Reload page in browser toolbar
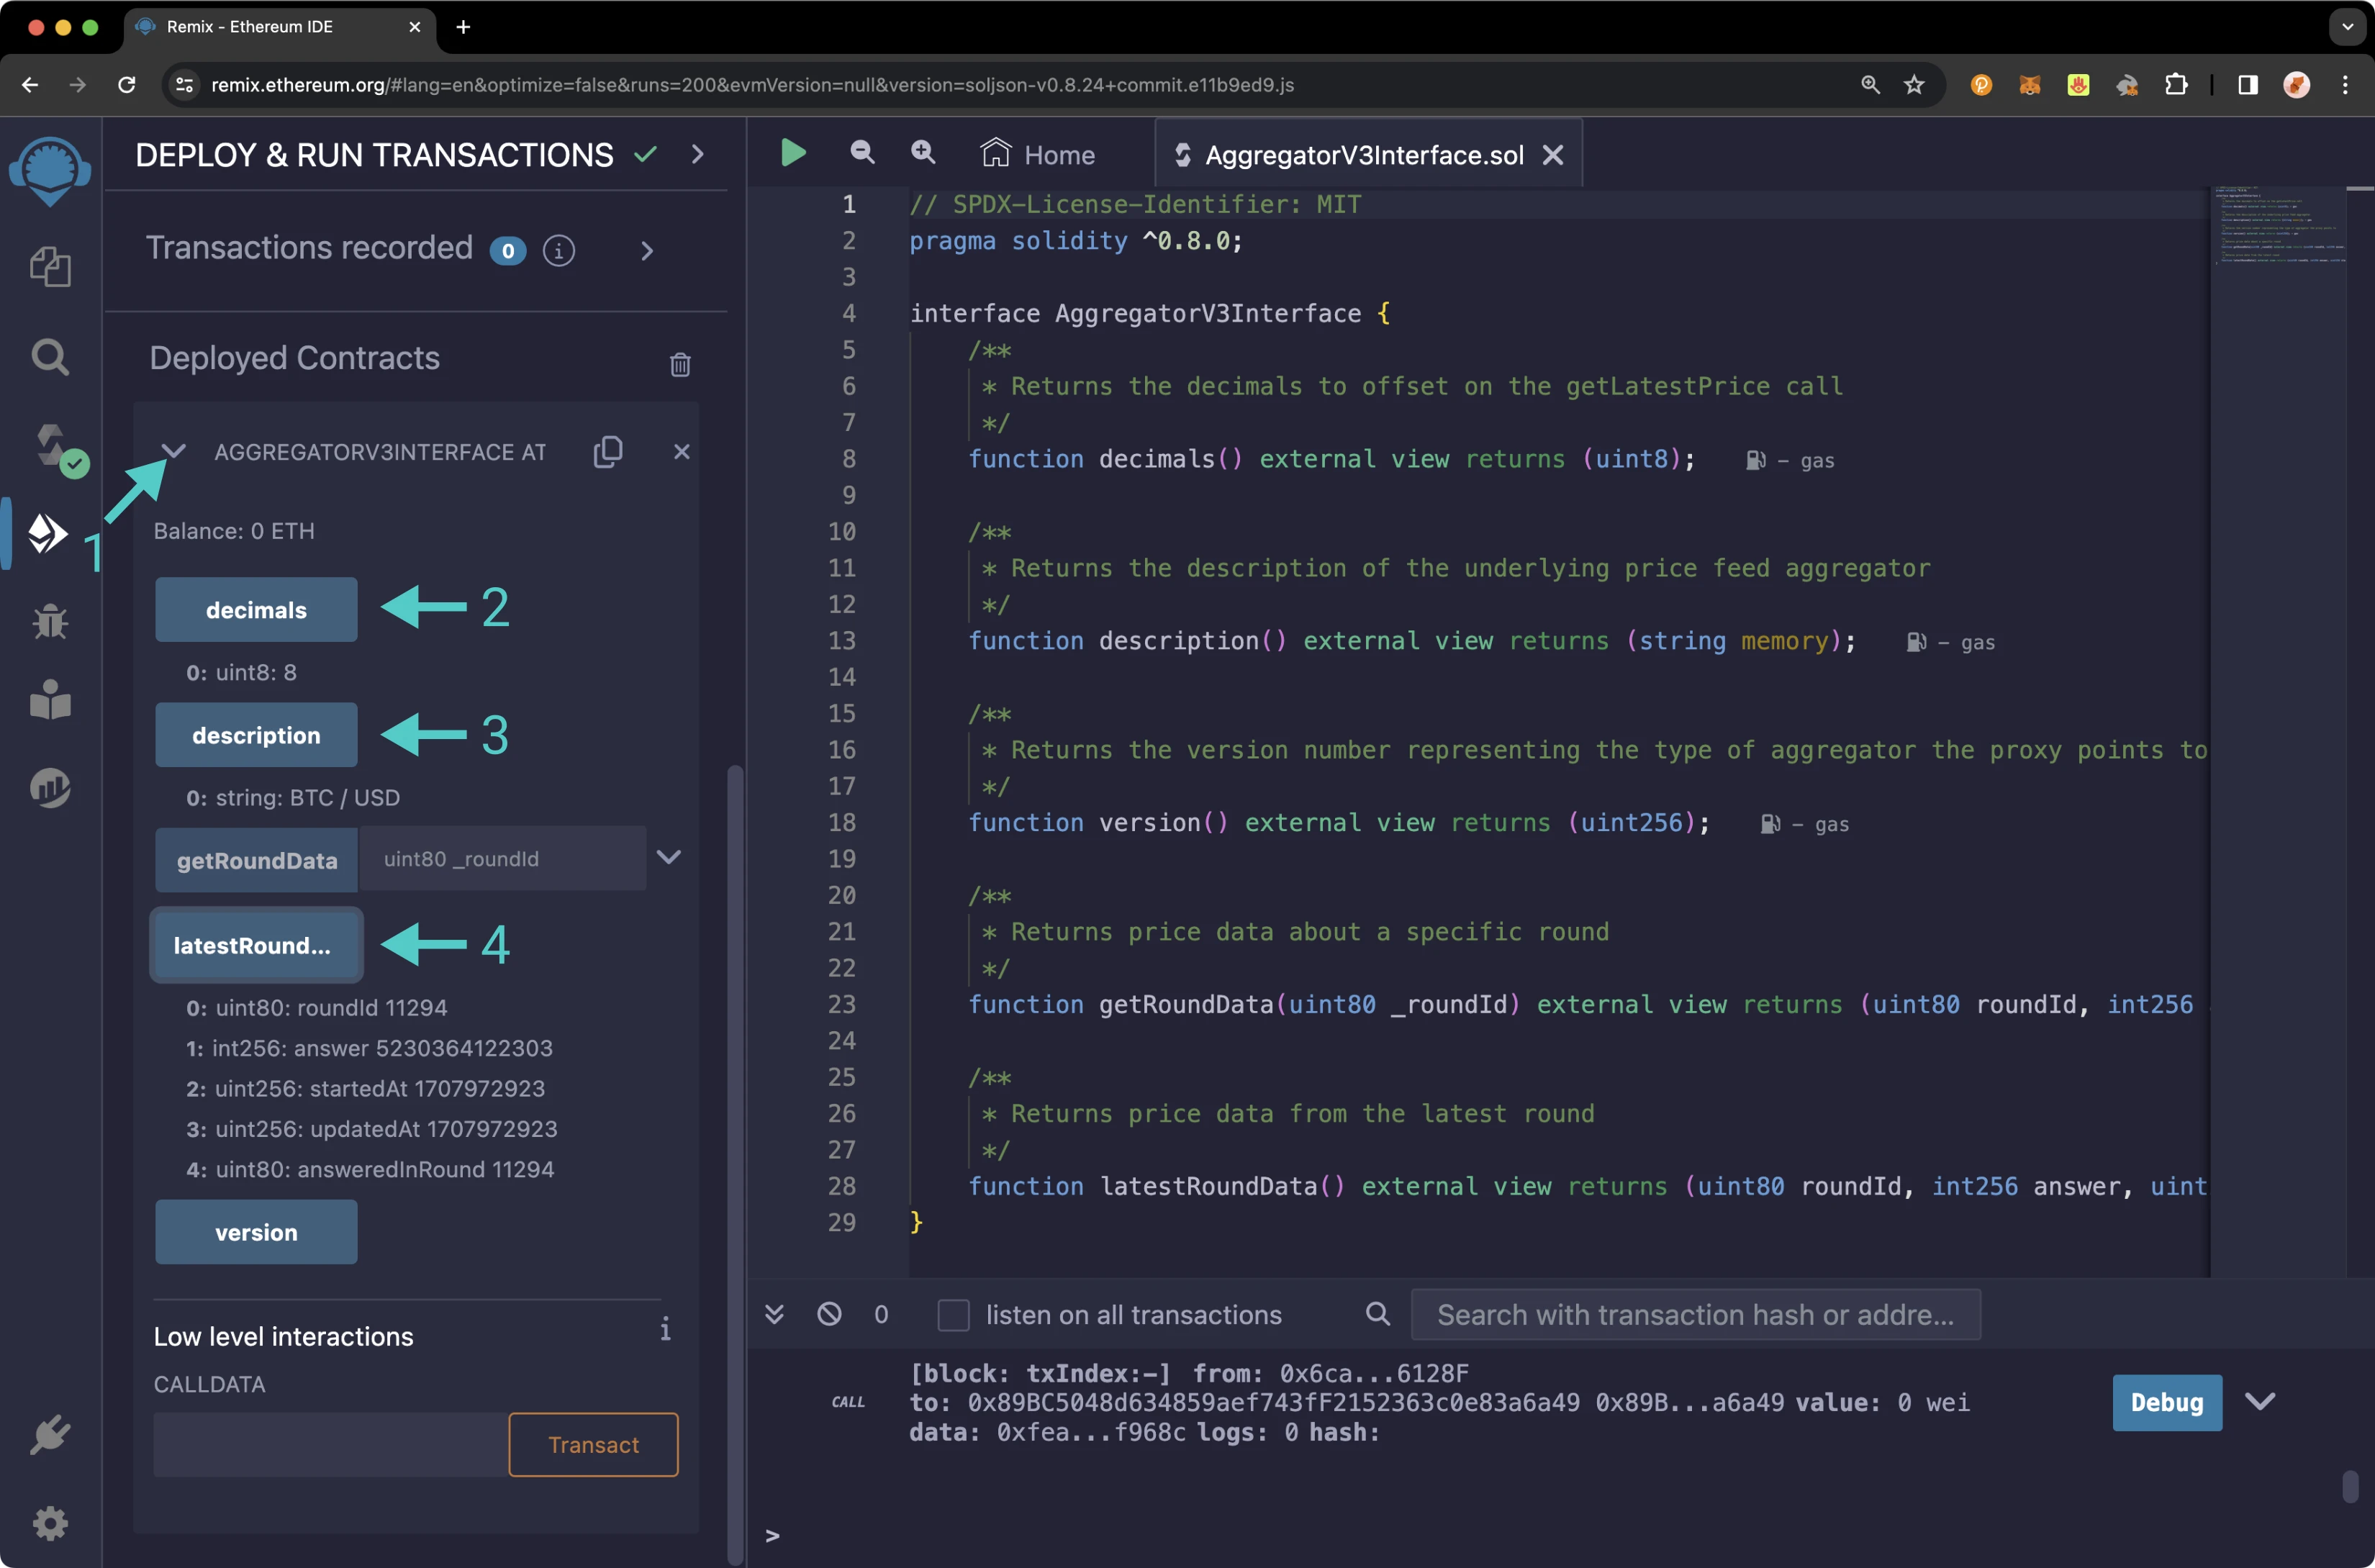 pyautogui.click(x=127, y=85)
